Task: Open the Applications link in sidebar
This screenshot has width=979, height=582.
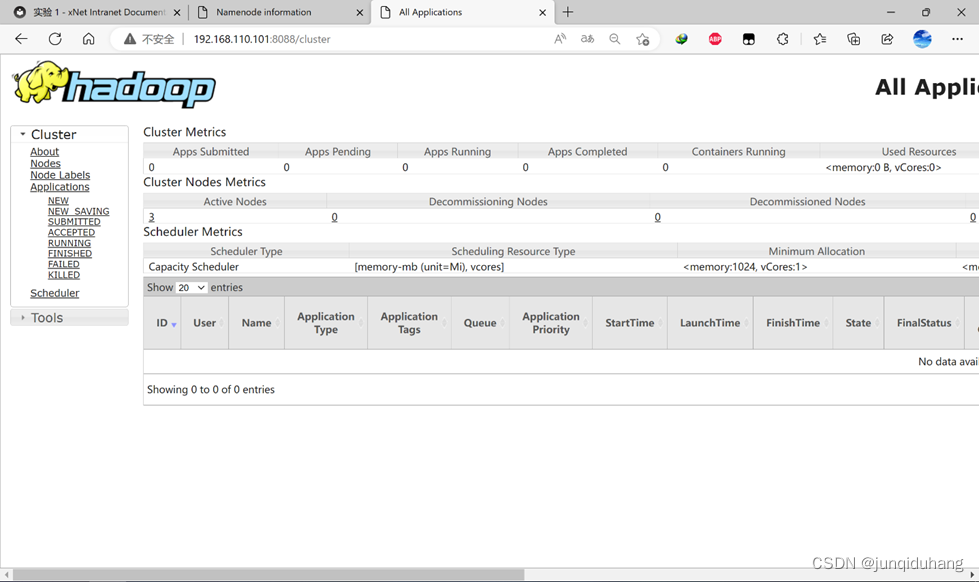Action: coord(60,187)
